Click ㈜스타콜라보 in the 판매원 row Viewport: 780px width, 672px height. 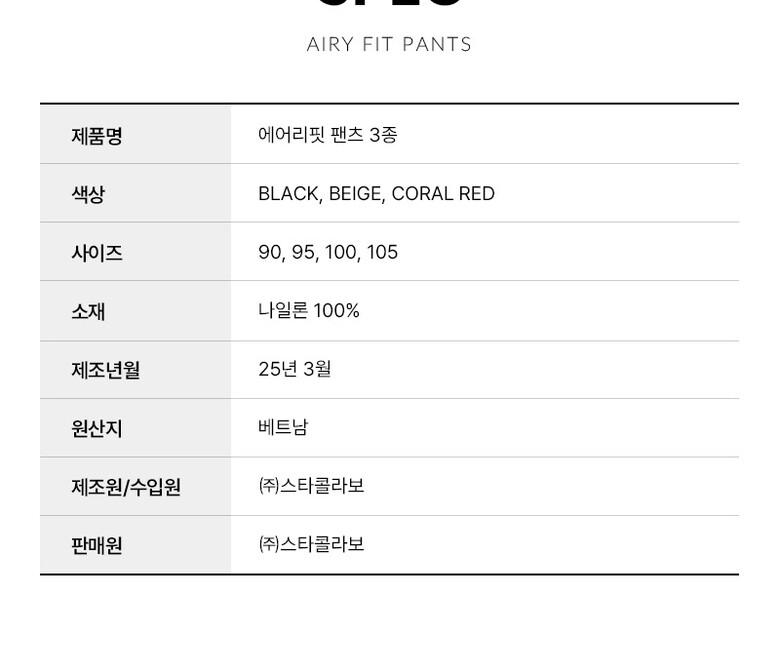point(311,544)
